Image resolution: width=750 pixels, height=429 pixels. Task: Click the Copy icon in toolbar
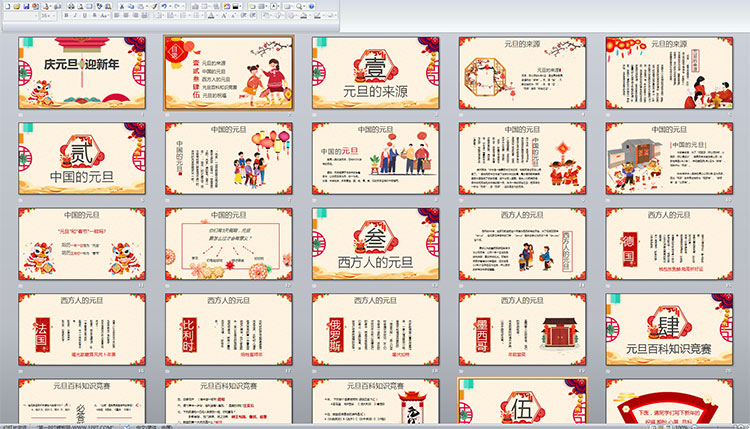pos(131,7)
